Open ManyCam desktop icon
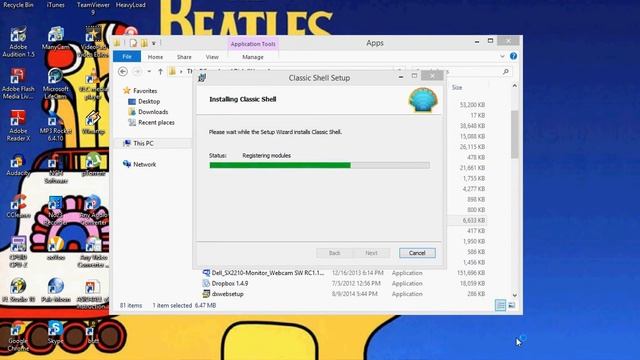 point(56,38)
